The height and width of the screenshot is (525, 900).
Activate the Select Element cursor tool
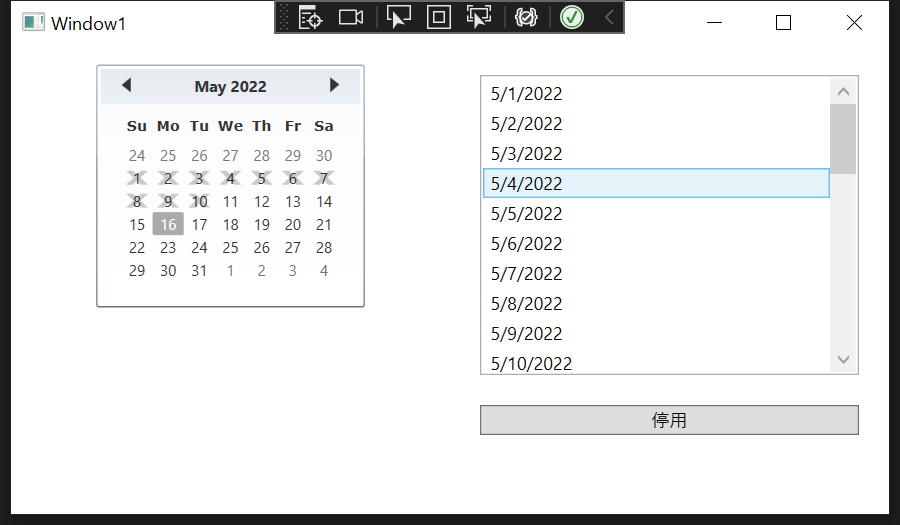(398, 17)
